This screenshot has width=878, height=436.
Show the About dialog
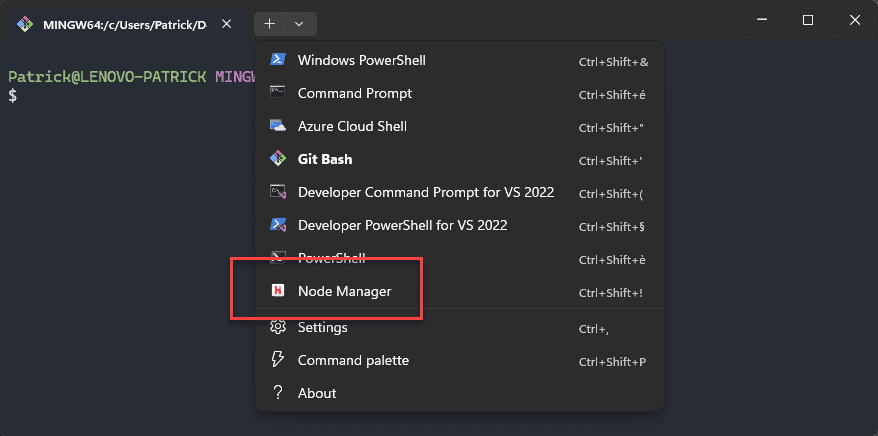459,393
